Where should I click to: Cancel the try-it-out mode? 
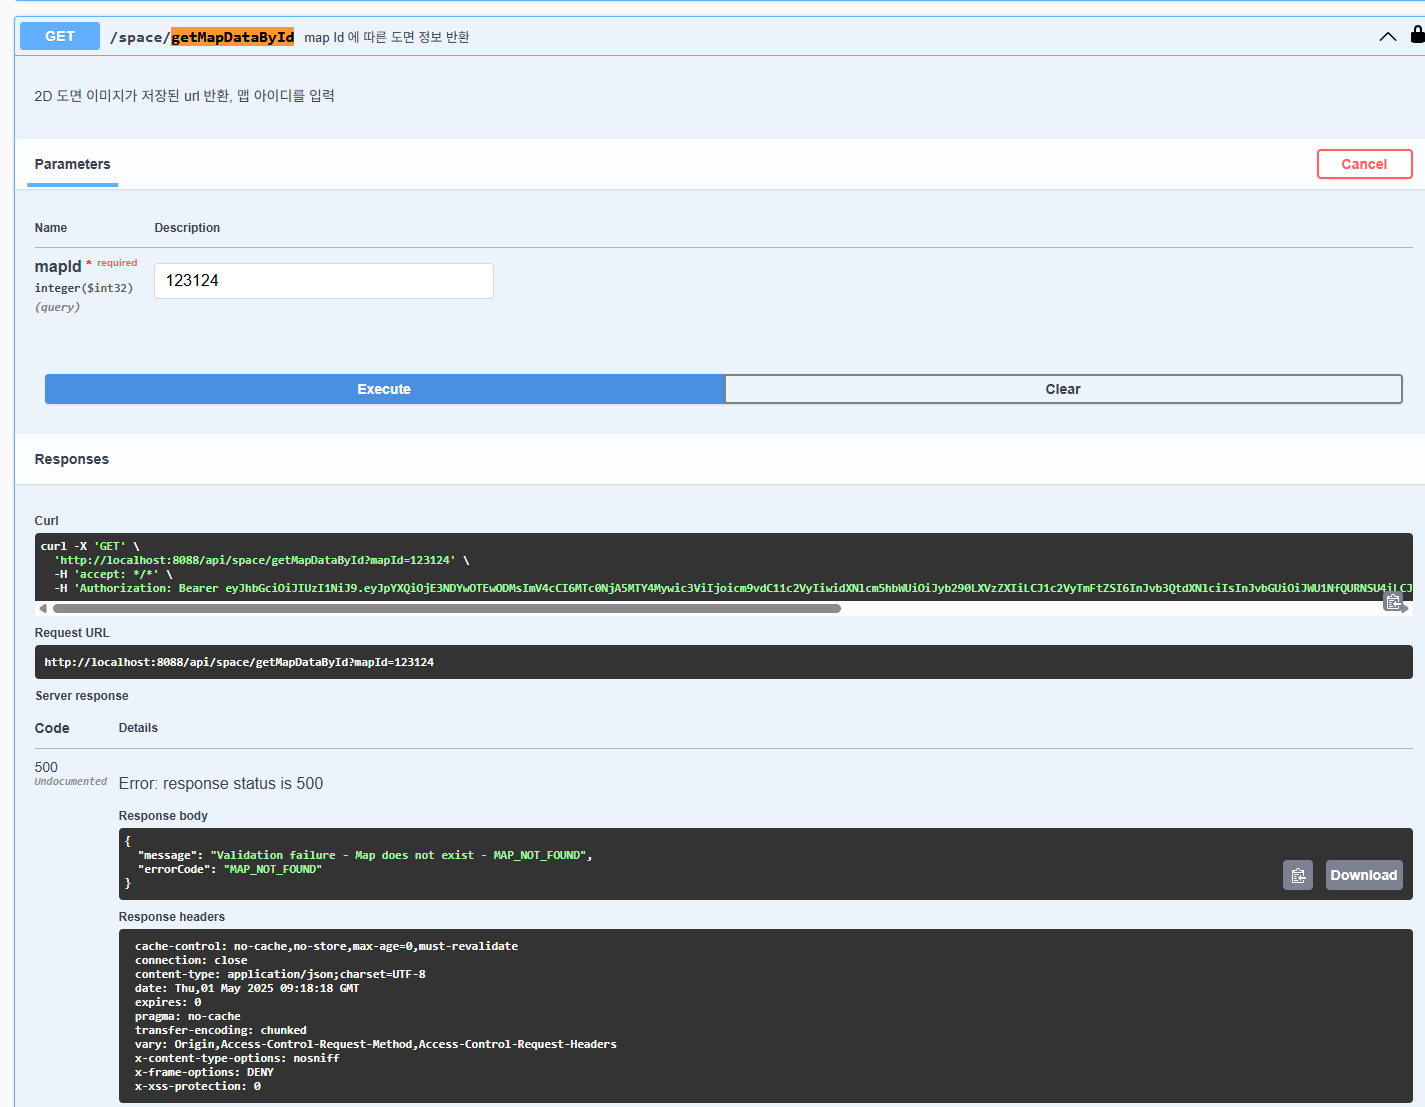[x=1364, y=164]
